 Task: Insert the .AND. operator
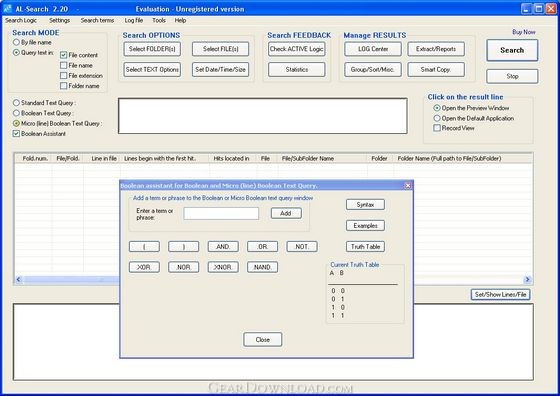tap(223, 247)
